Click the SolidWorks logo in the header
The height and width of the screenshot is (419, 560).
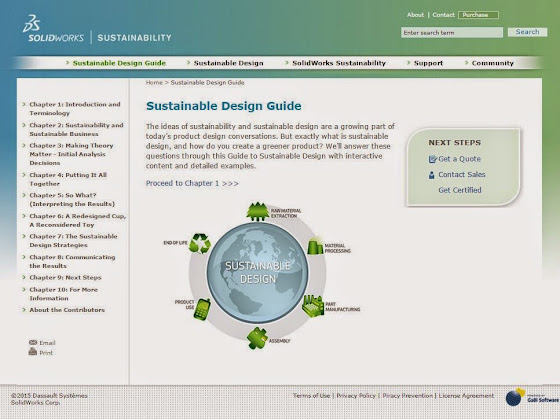point(54,29)
